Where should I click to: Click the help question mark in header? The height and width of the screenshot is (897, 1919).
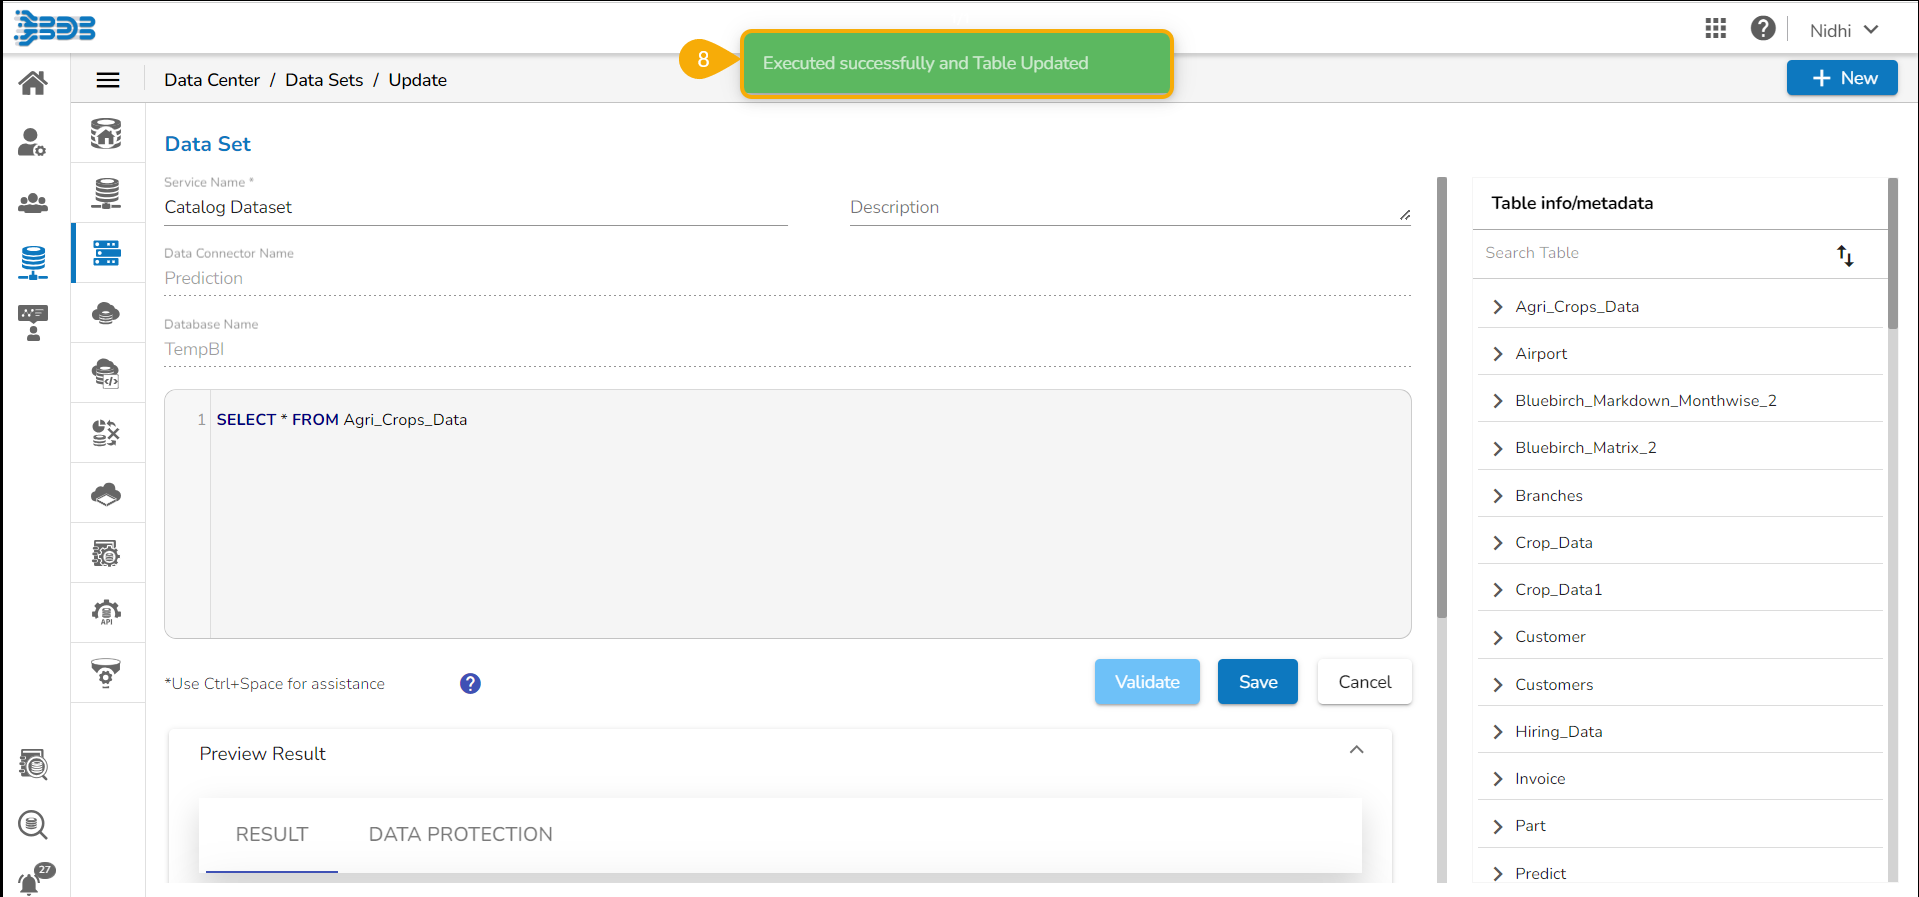1762,29
